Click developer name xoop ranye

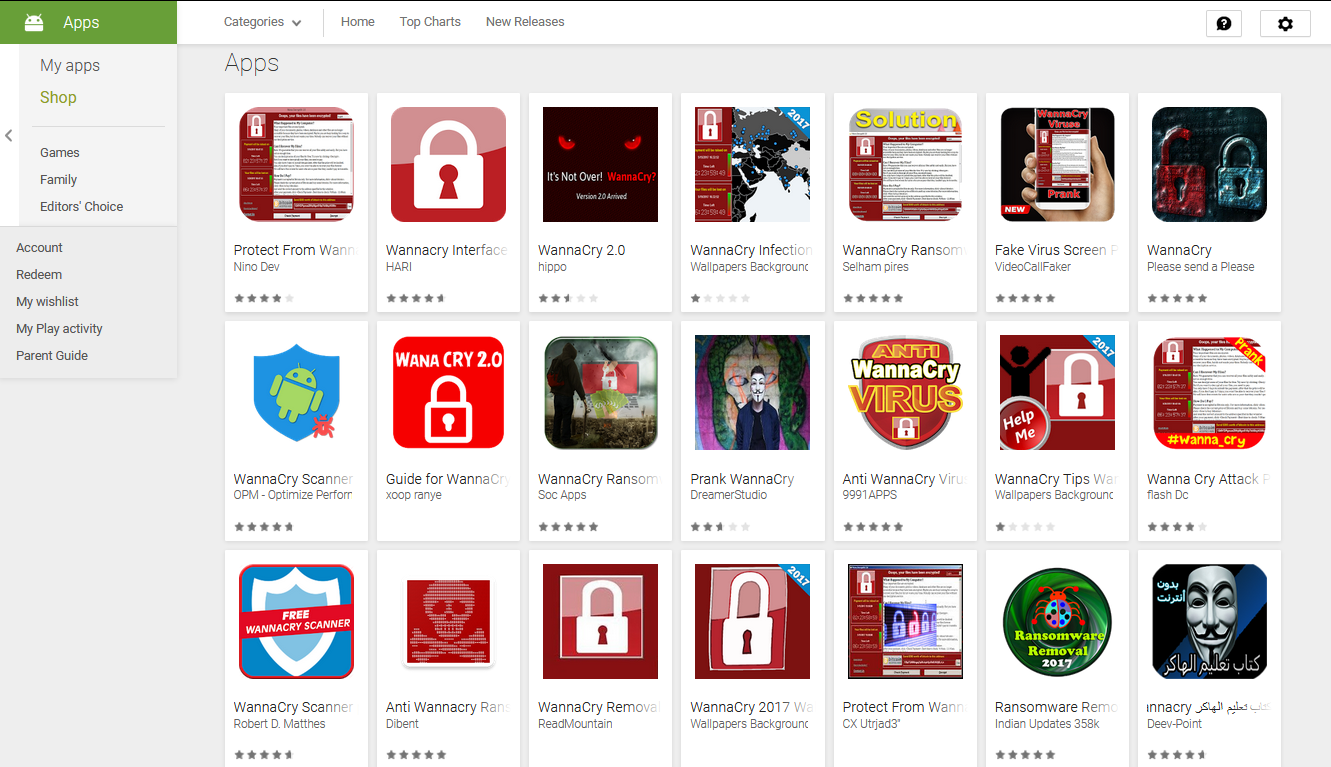tap(414, 495)
